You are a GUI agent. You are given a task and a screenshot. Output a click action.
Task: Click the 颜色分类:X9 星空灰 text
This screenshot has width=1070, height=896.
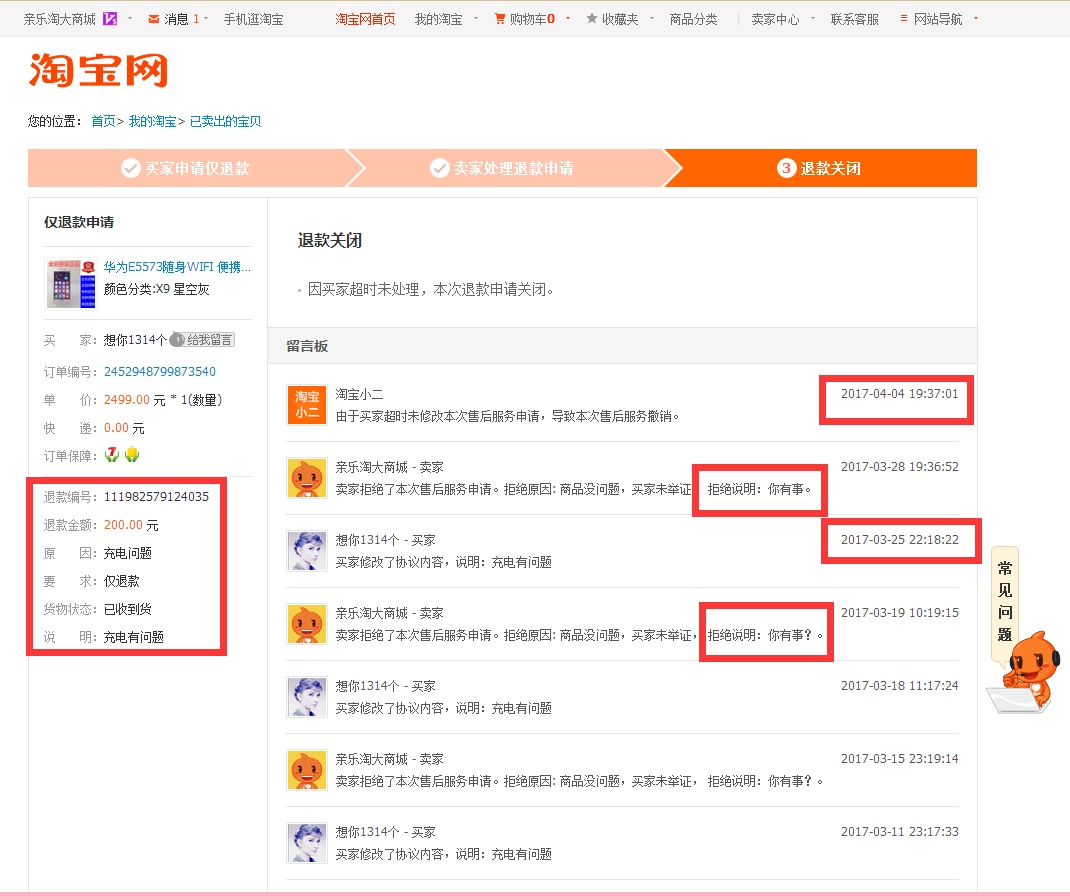(156, 289)
